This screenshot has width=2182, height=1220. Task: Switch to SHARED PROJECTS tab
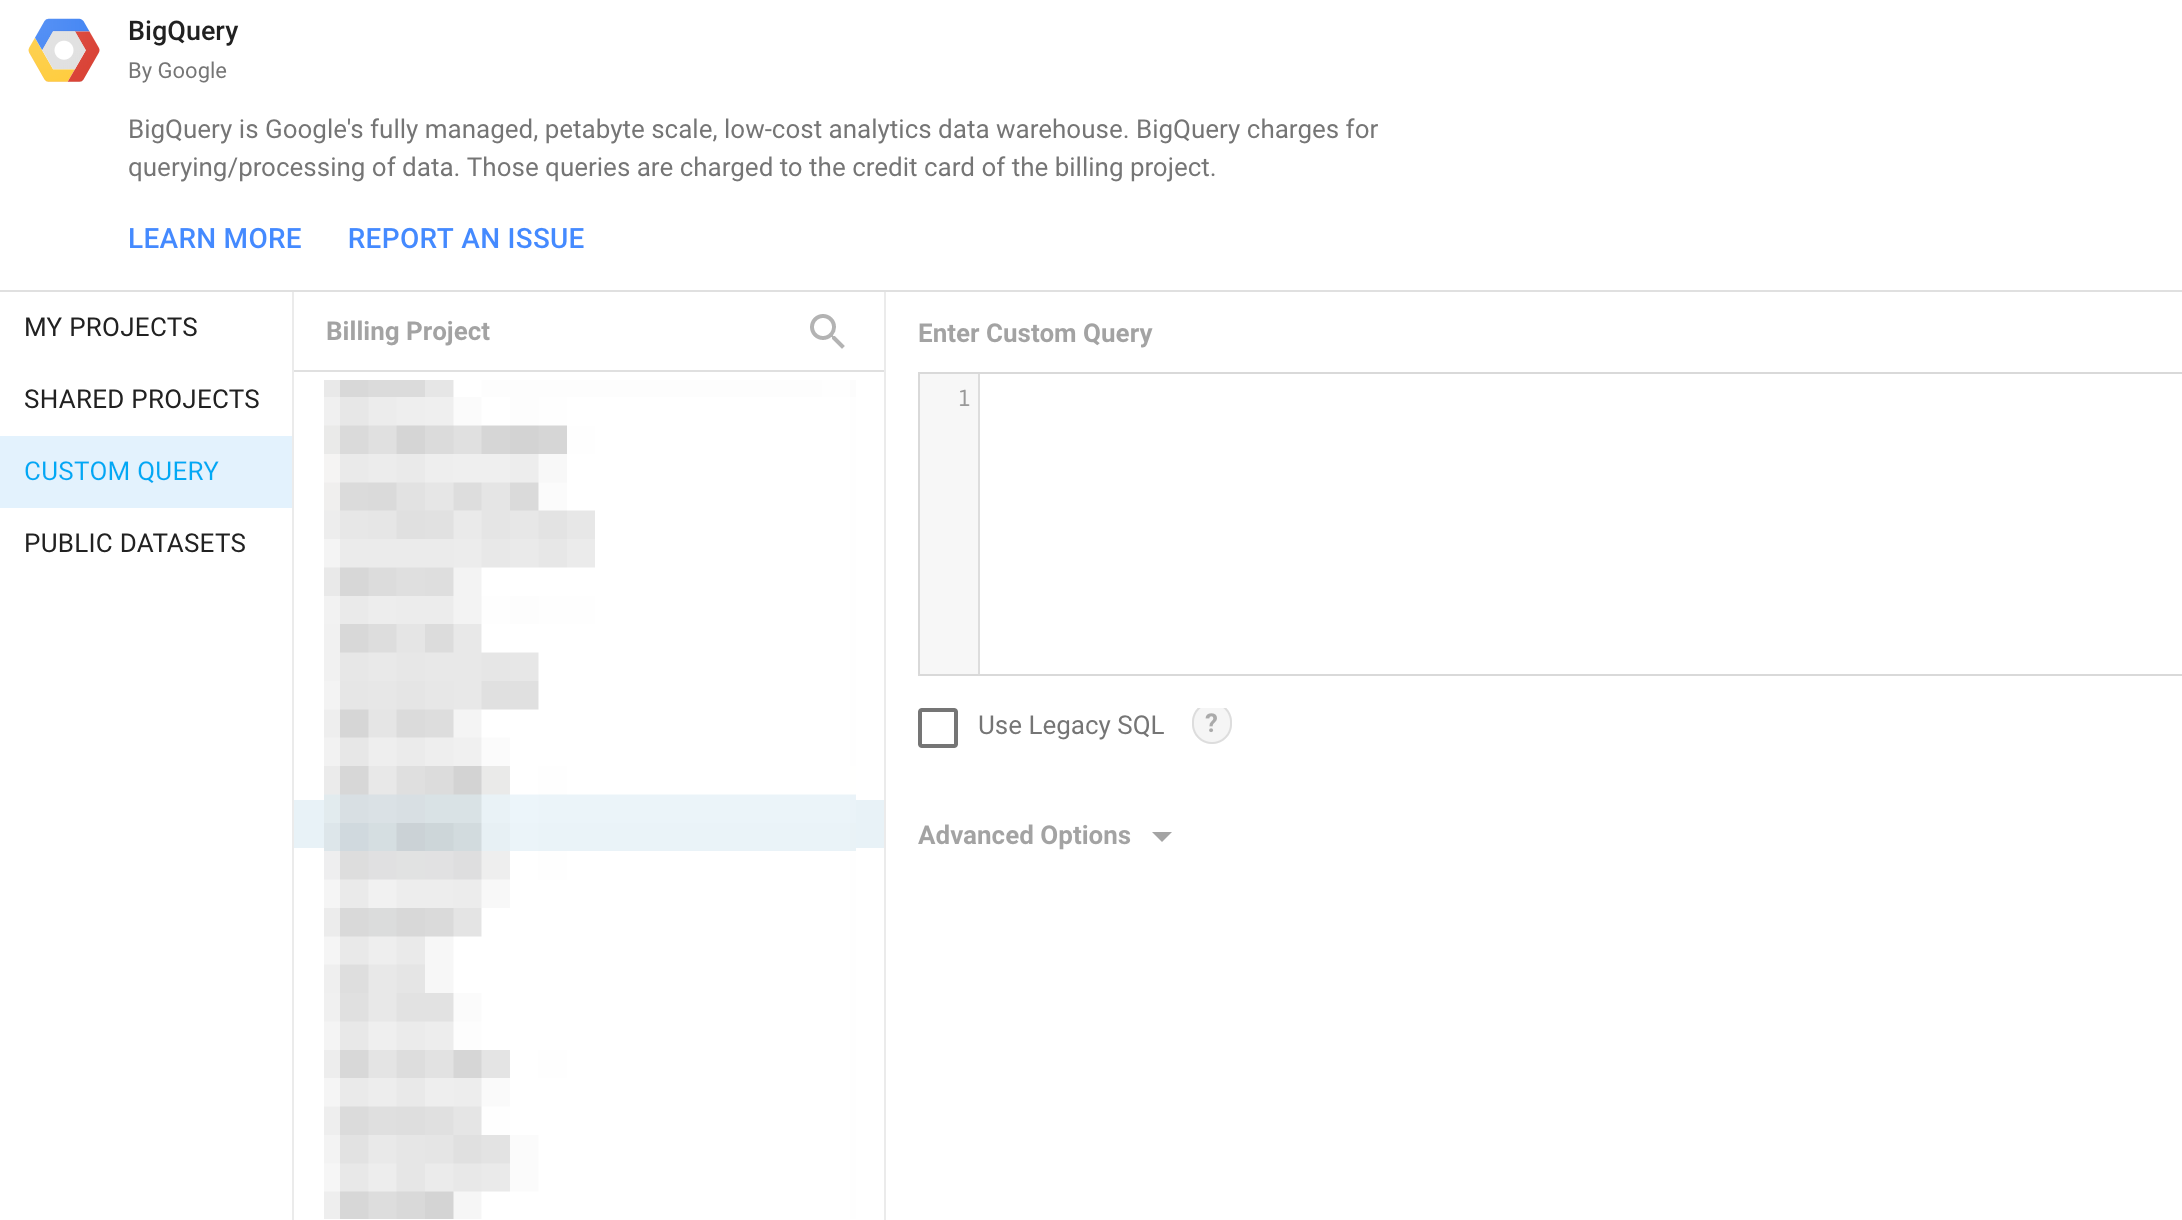click(x=146, y=400)
